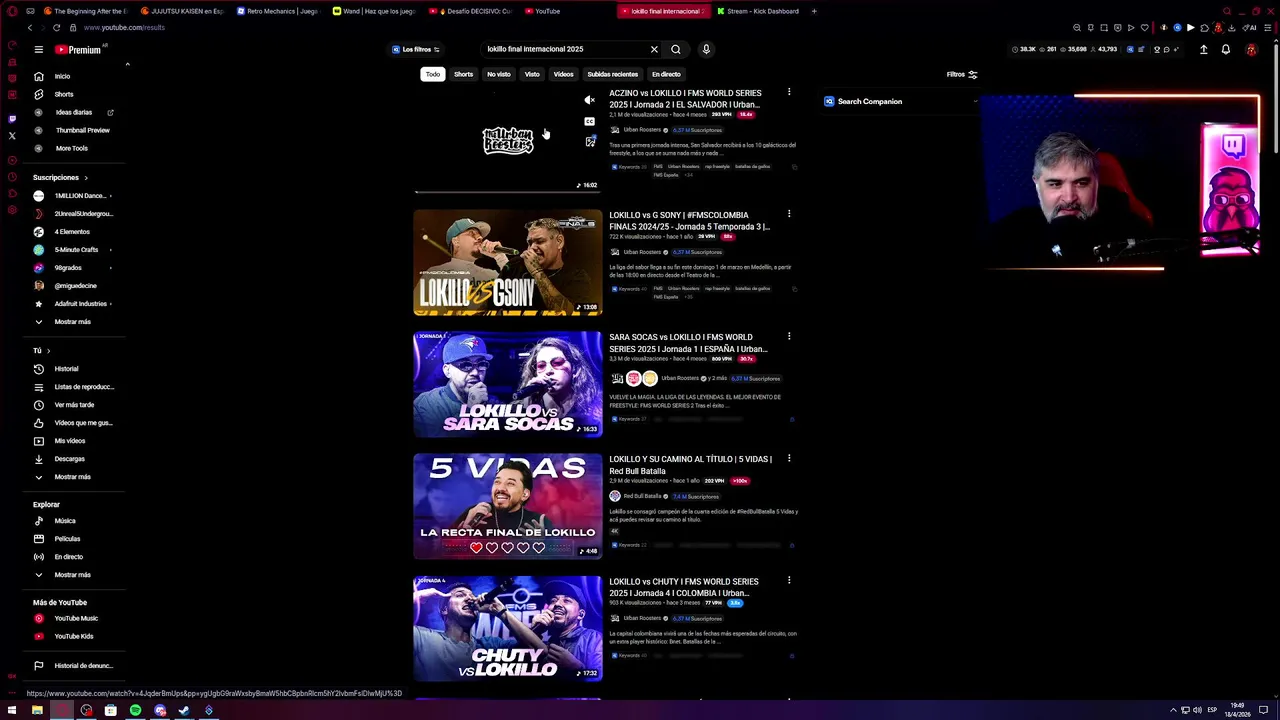Open Adafruit Industries subscription
The height and width of the screenshot is (720, 1280).
pyautogui.click(x=79, y=304)
